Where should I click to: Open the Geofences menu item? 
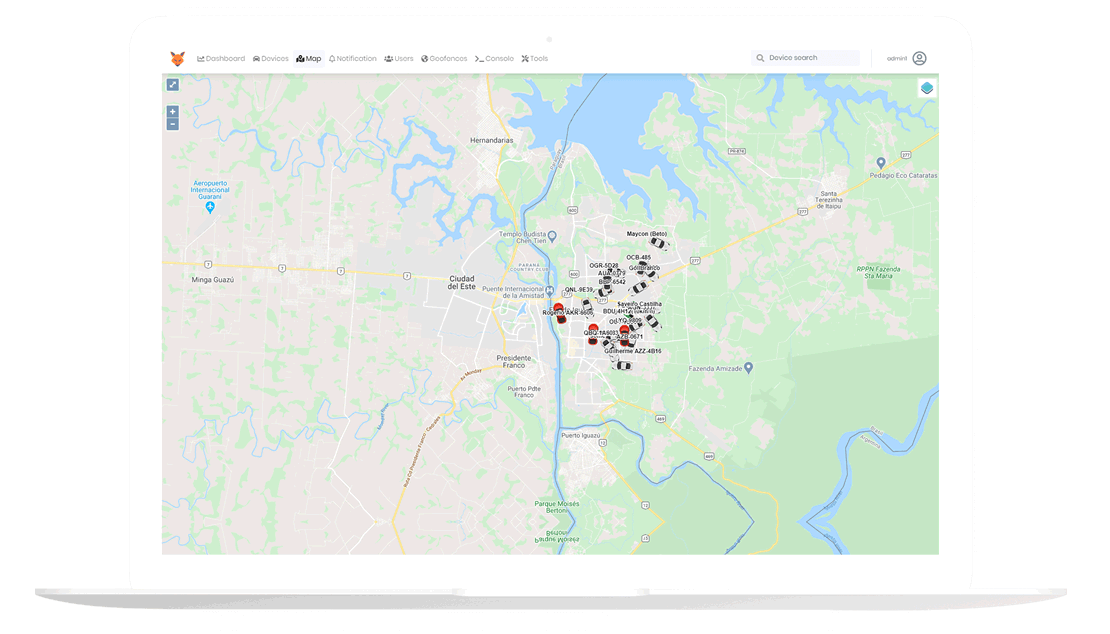click(444, 59)
